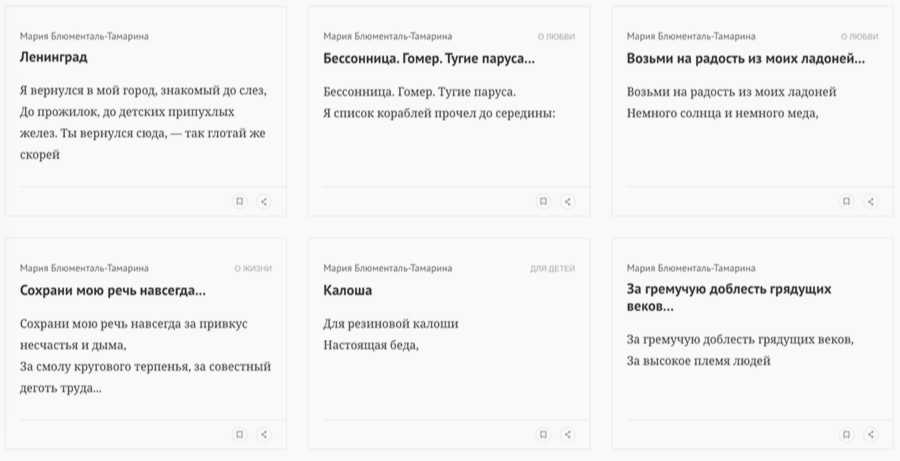Bookmark the Калоша poem card
Screen dimensions: 900x461
543,435
